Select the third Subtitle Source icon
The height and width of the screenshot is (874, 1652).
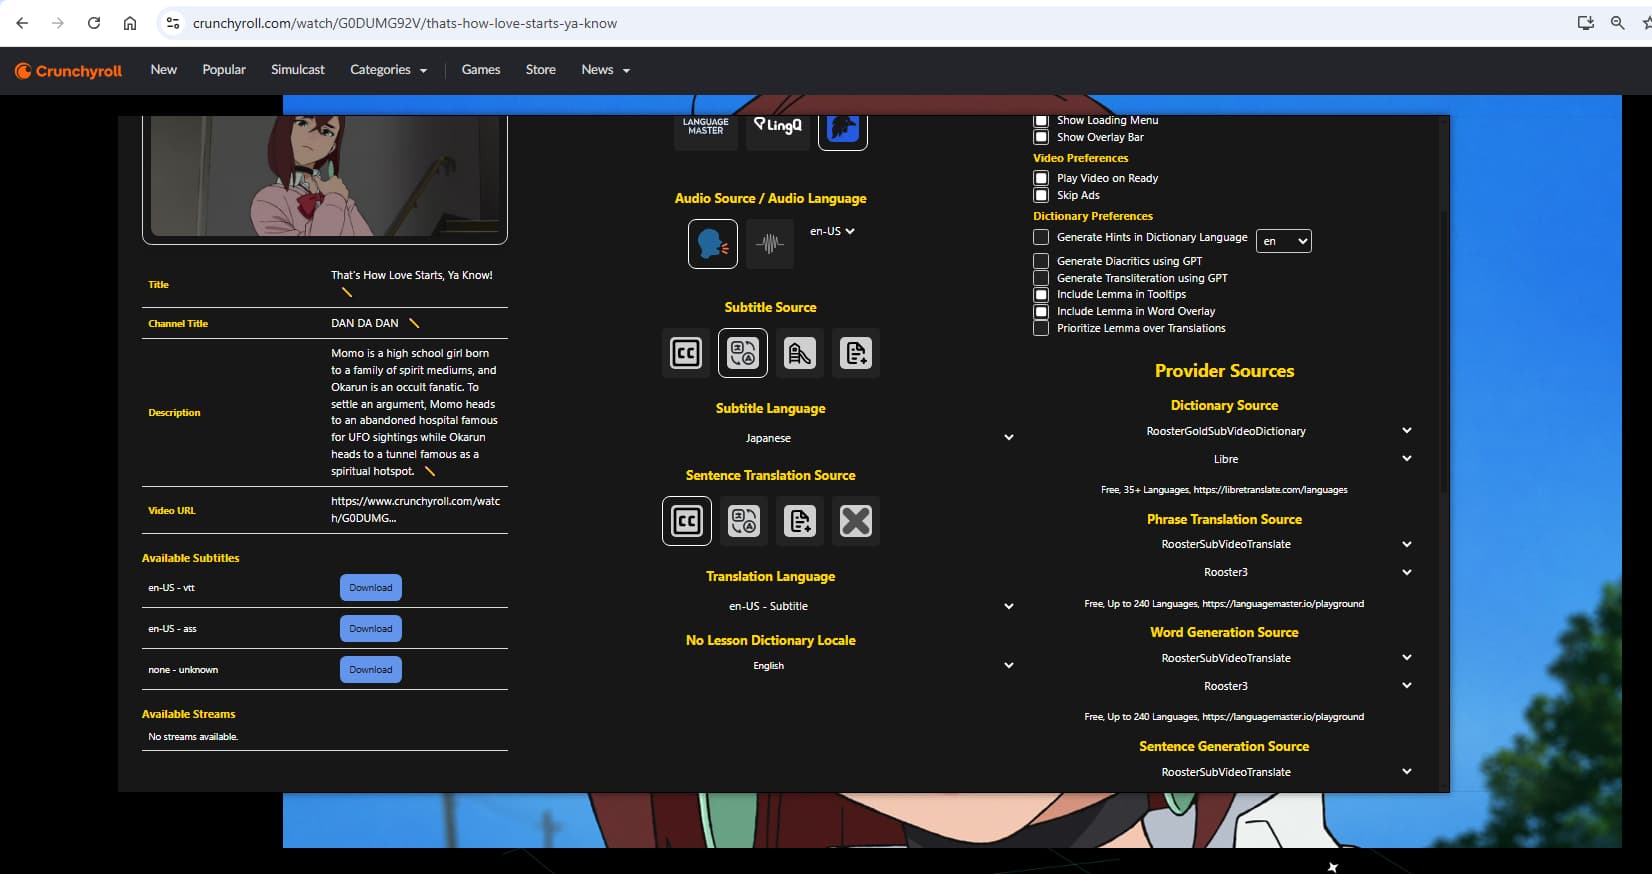(x=799, y=353)
